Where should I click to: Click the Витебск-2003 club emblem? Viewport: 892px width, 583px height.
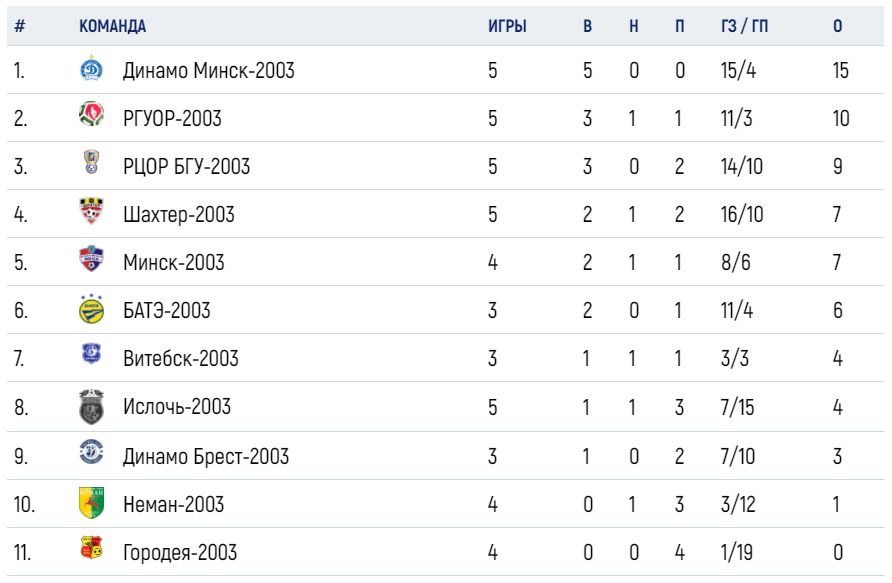(91, 354)
